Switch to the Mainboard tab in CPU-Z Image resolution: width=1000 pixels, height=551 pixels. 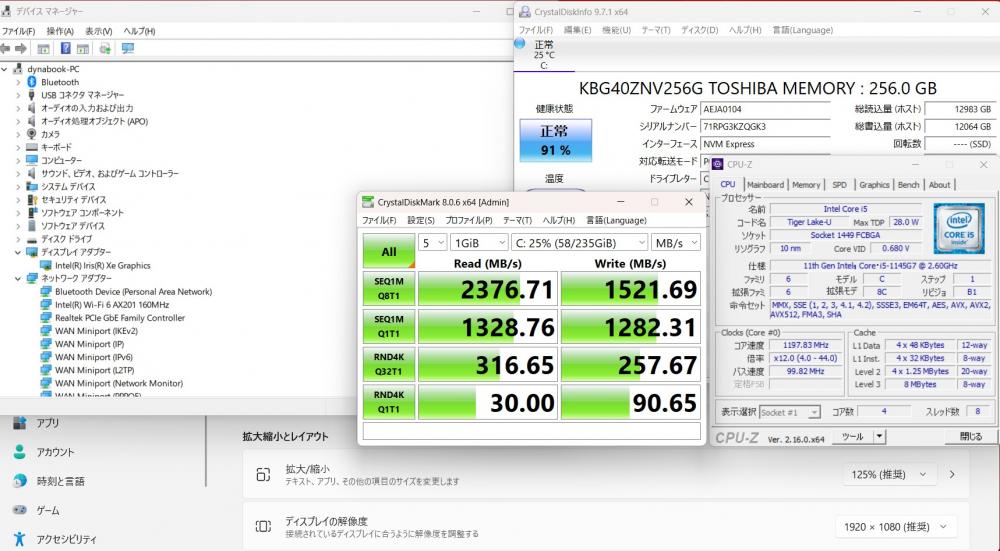point(765,185)
